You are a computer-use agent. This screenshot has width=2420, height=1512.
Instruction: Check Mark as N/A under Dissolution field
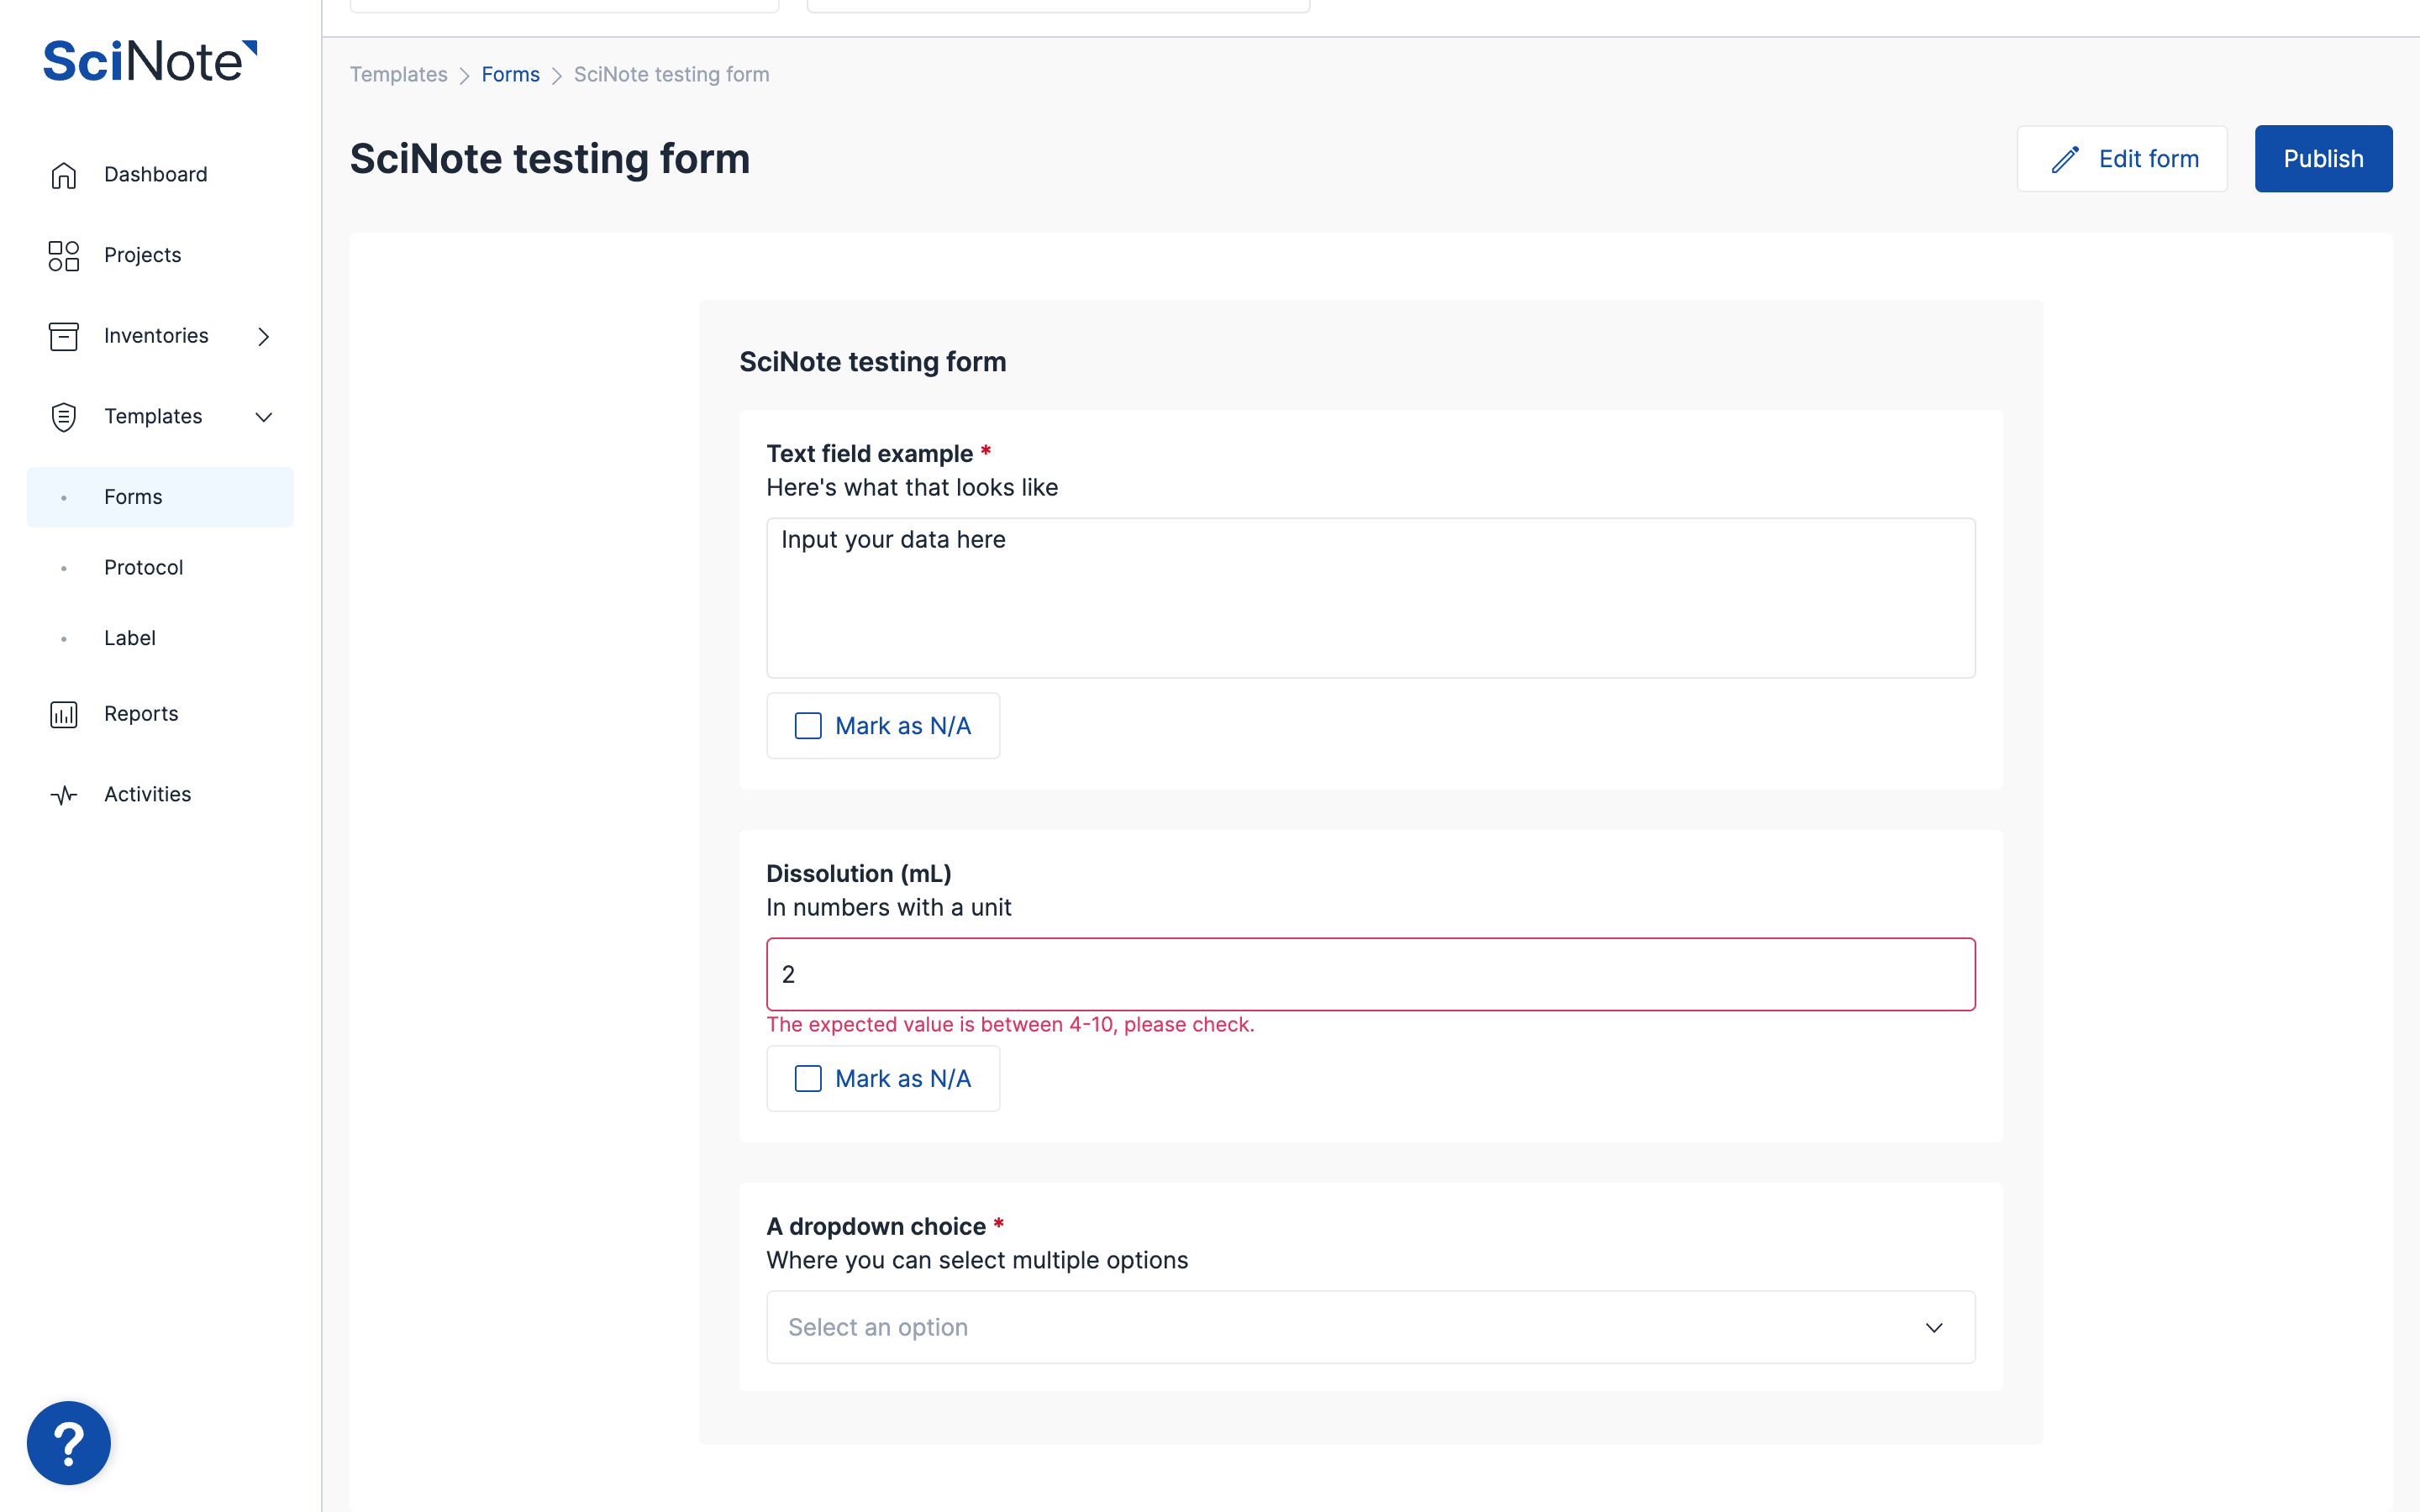[x=808, y=1078]
